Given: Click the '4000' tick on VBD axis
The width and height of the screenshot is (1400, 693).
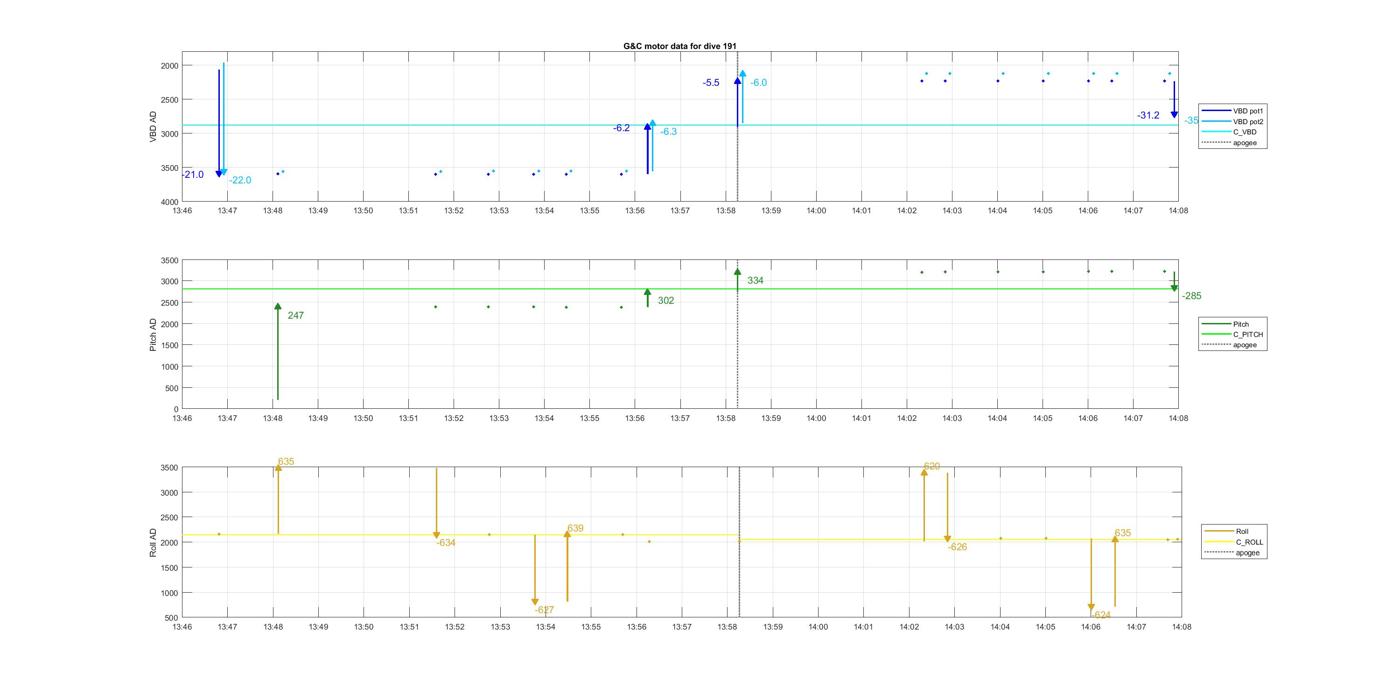Looking at the screenshot, I should pyautogui.click(x=169, y=202).
